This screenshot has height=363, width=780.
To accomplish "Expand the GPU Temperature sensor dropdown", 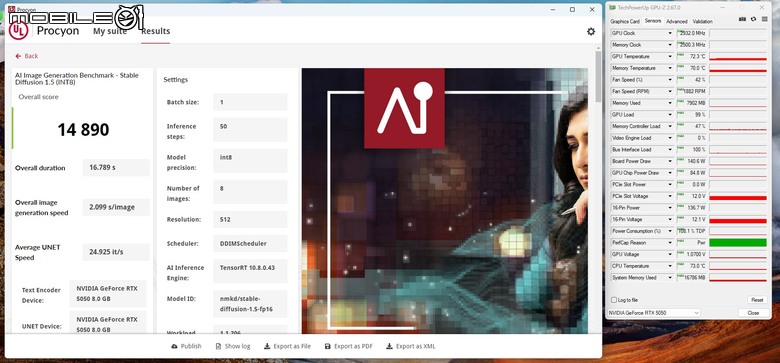I will [x=670, y=57].
